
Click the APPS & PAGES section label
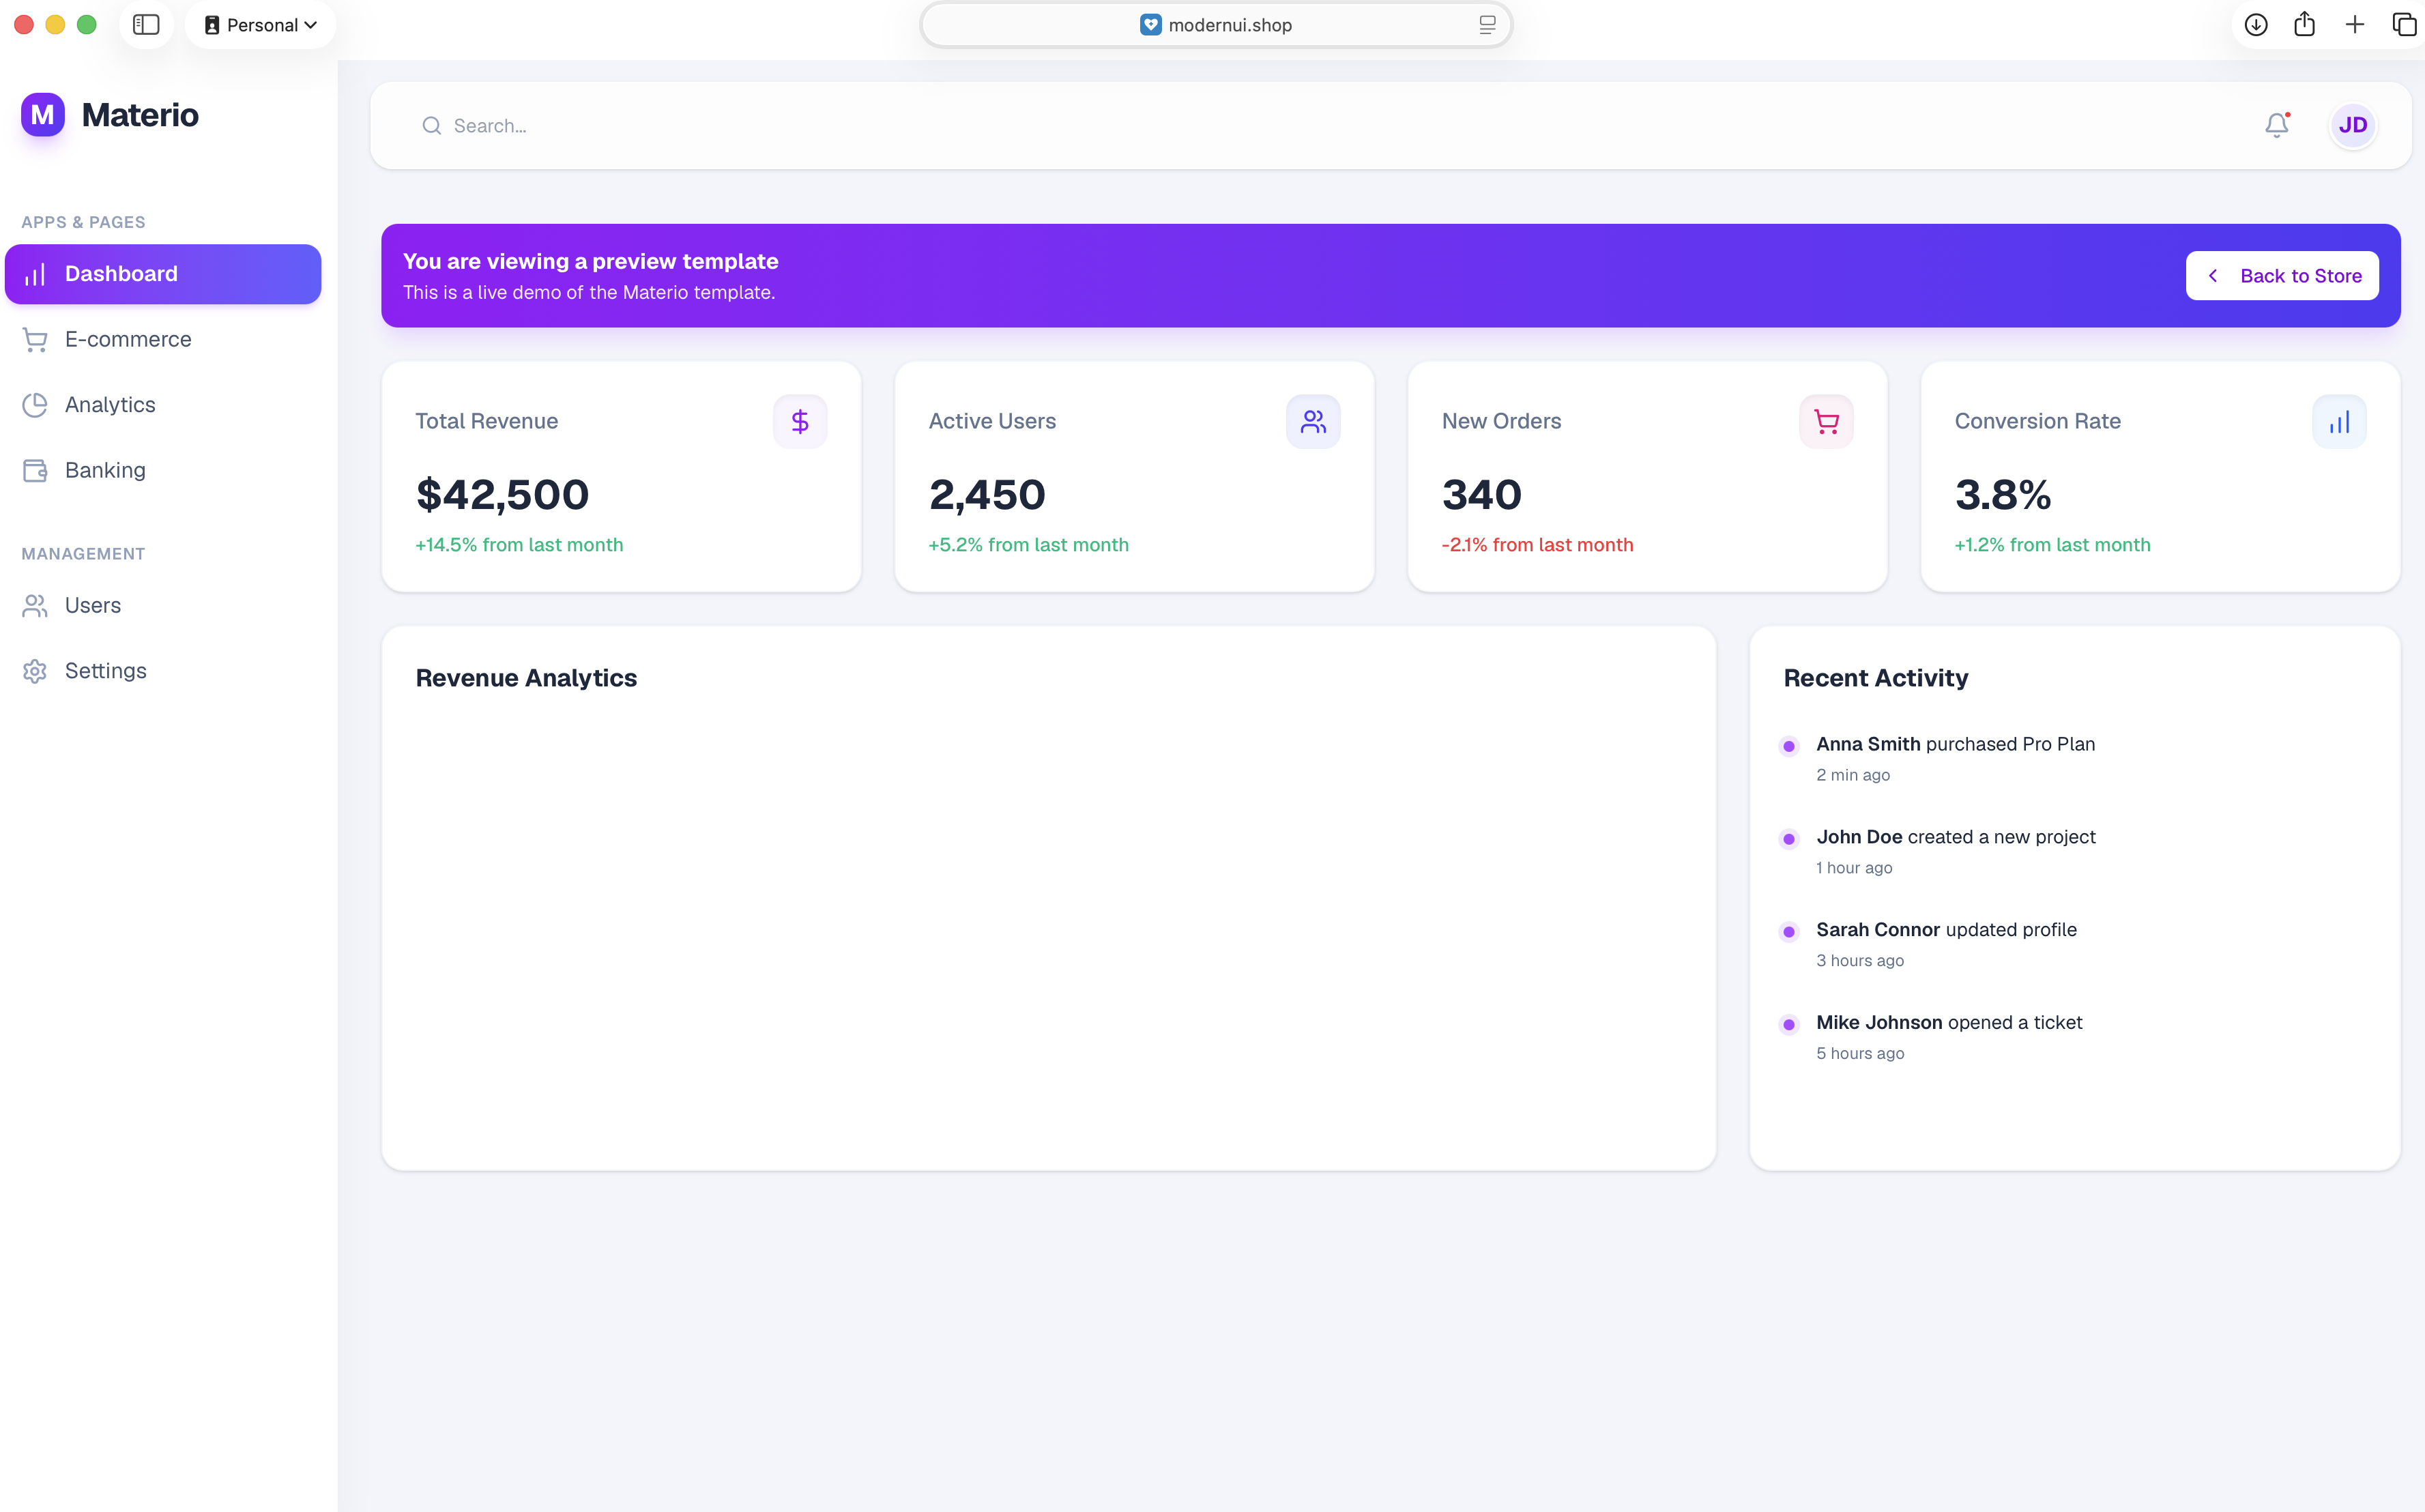pyautogui.click(x=83, y=222)
